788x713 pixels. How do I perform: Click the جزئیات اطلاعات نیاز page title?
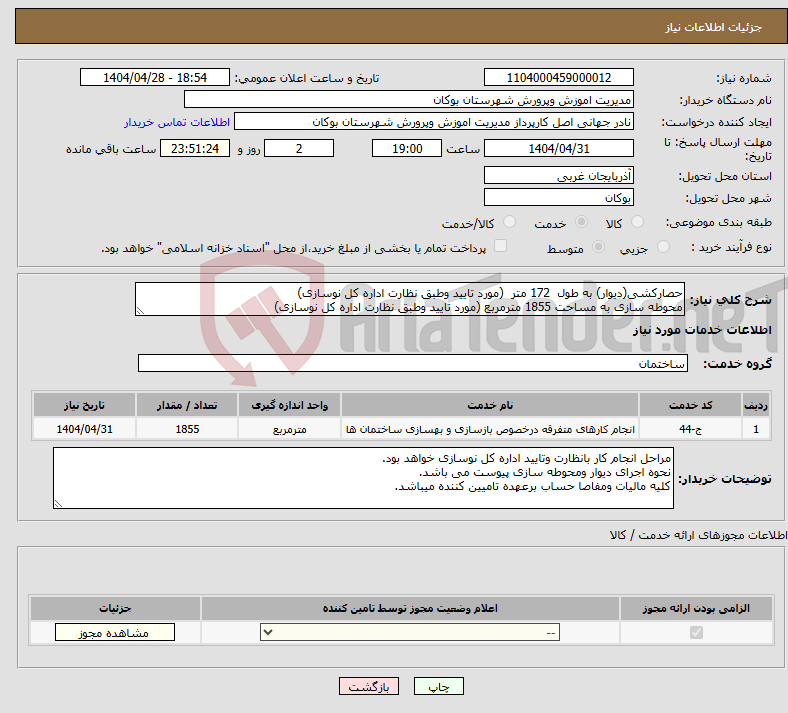pos(714,27)
